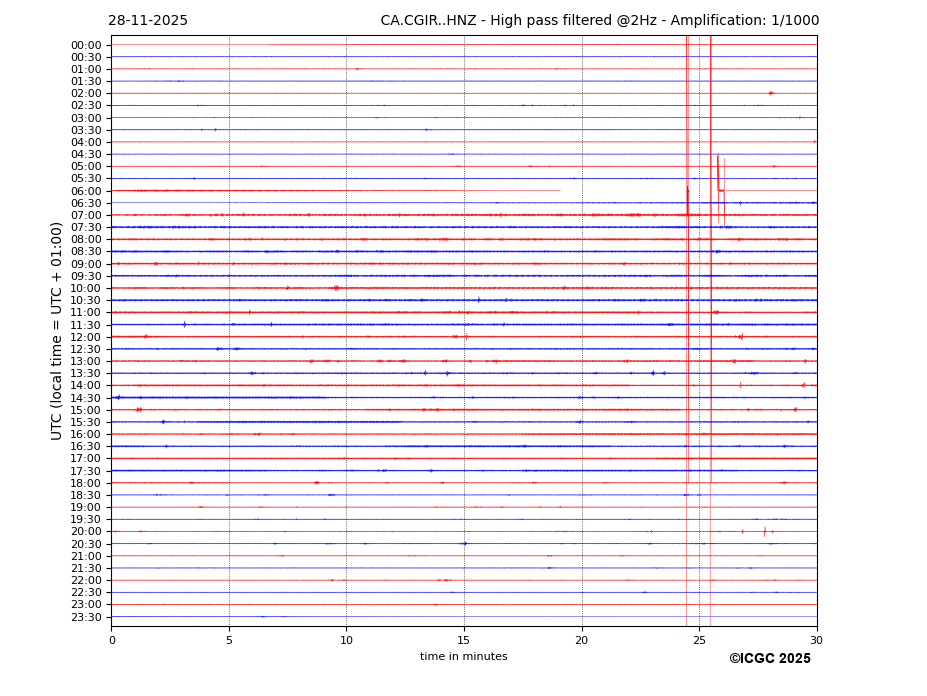
Task: Select the x-axis tick label 25
Action: [699, 641]
